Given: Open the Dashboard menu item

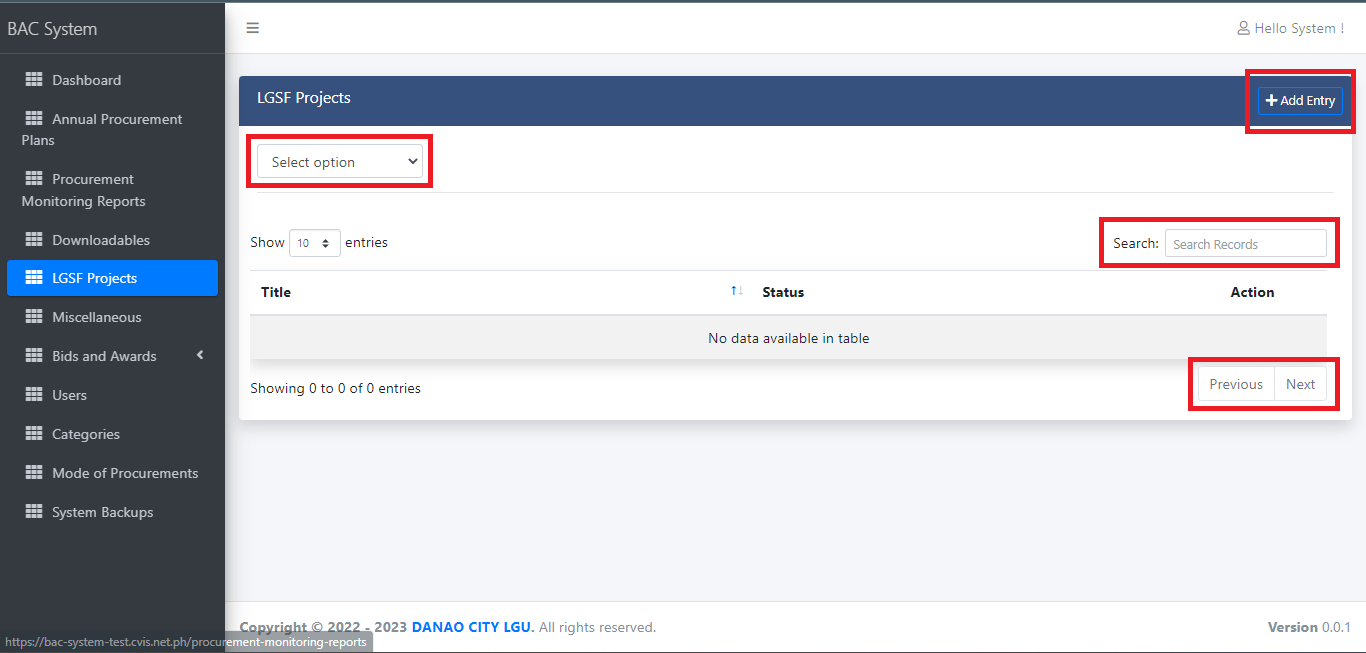Looking at the screenshot, I should (112, 80).
